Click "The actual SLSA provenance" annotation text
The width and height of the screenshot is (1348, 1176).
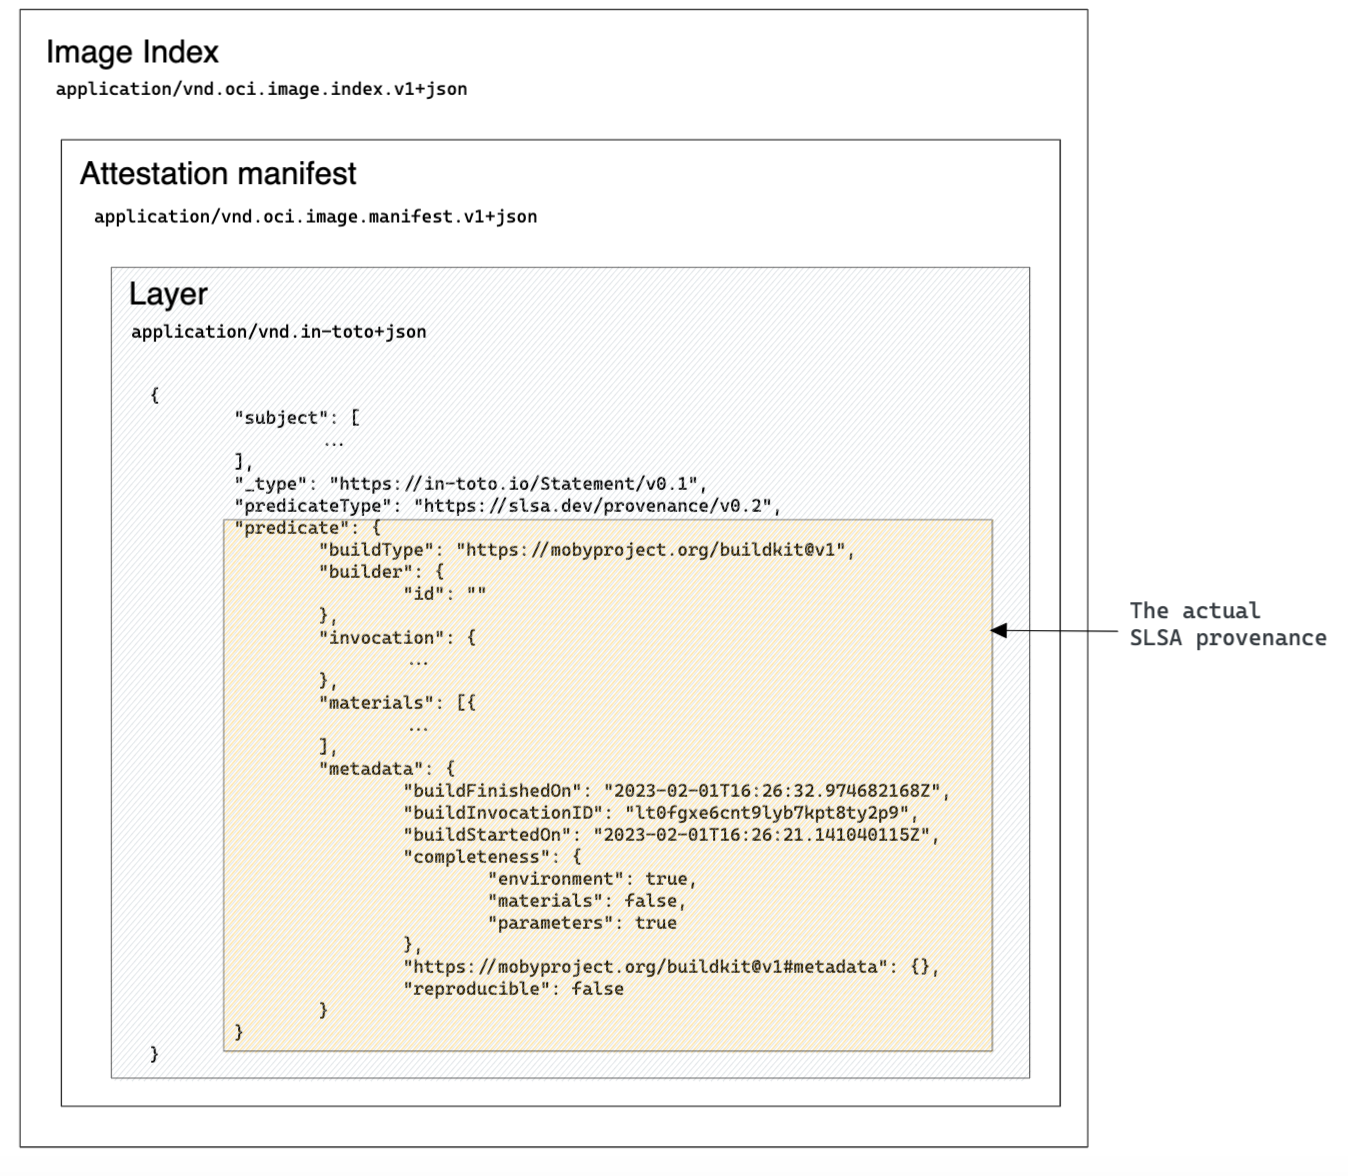pos(1228,624)
